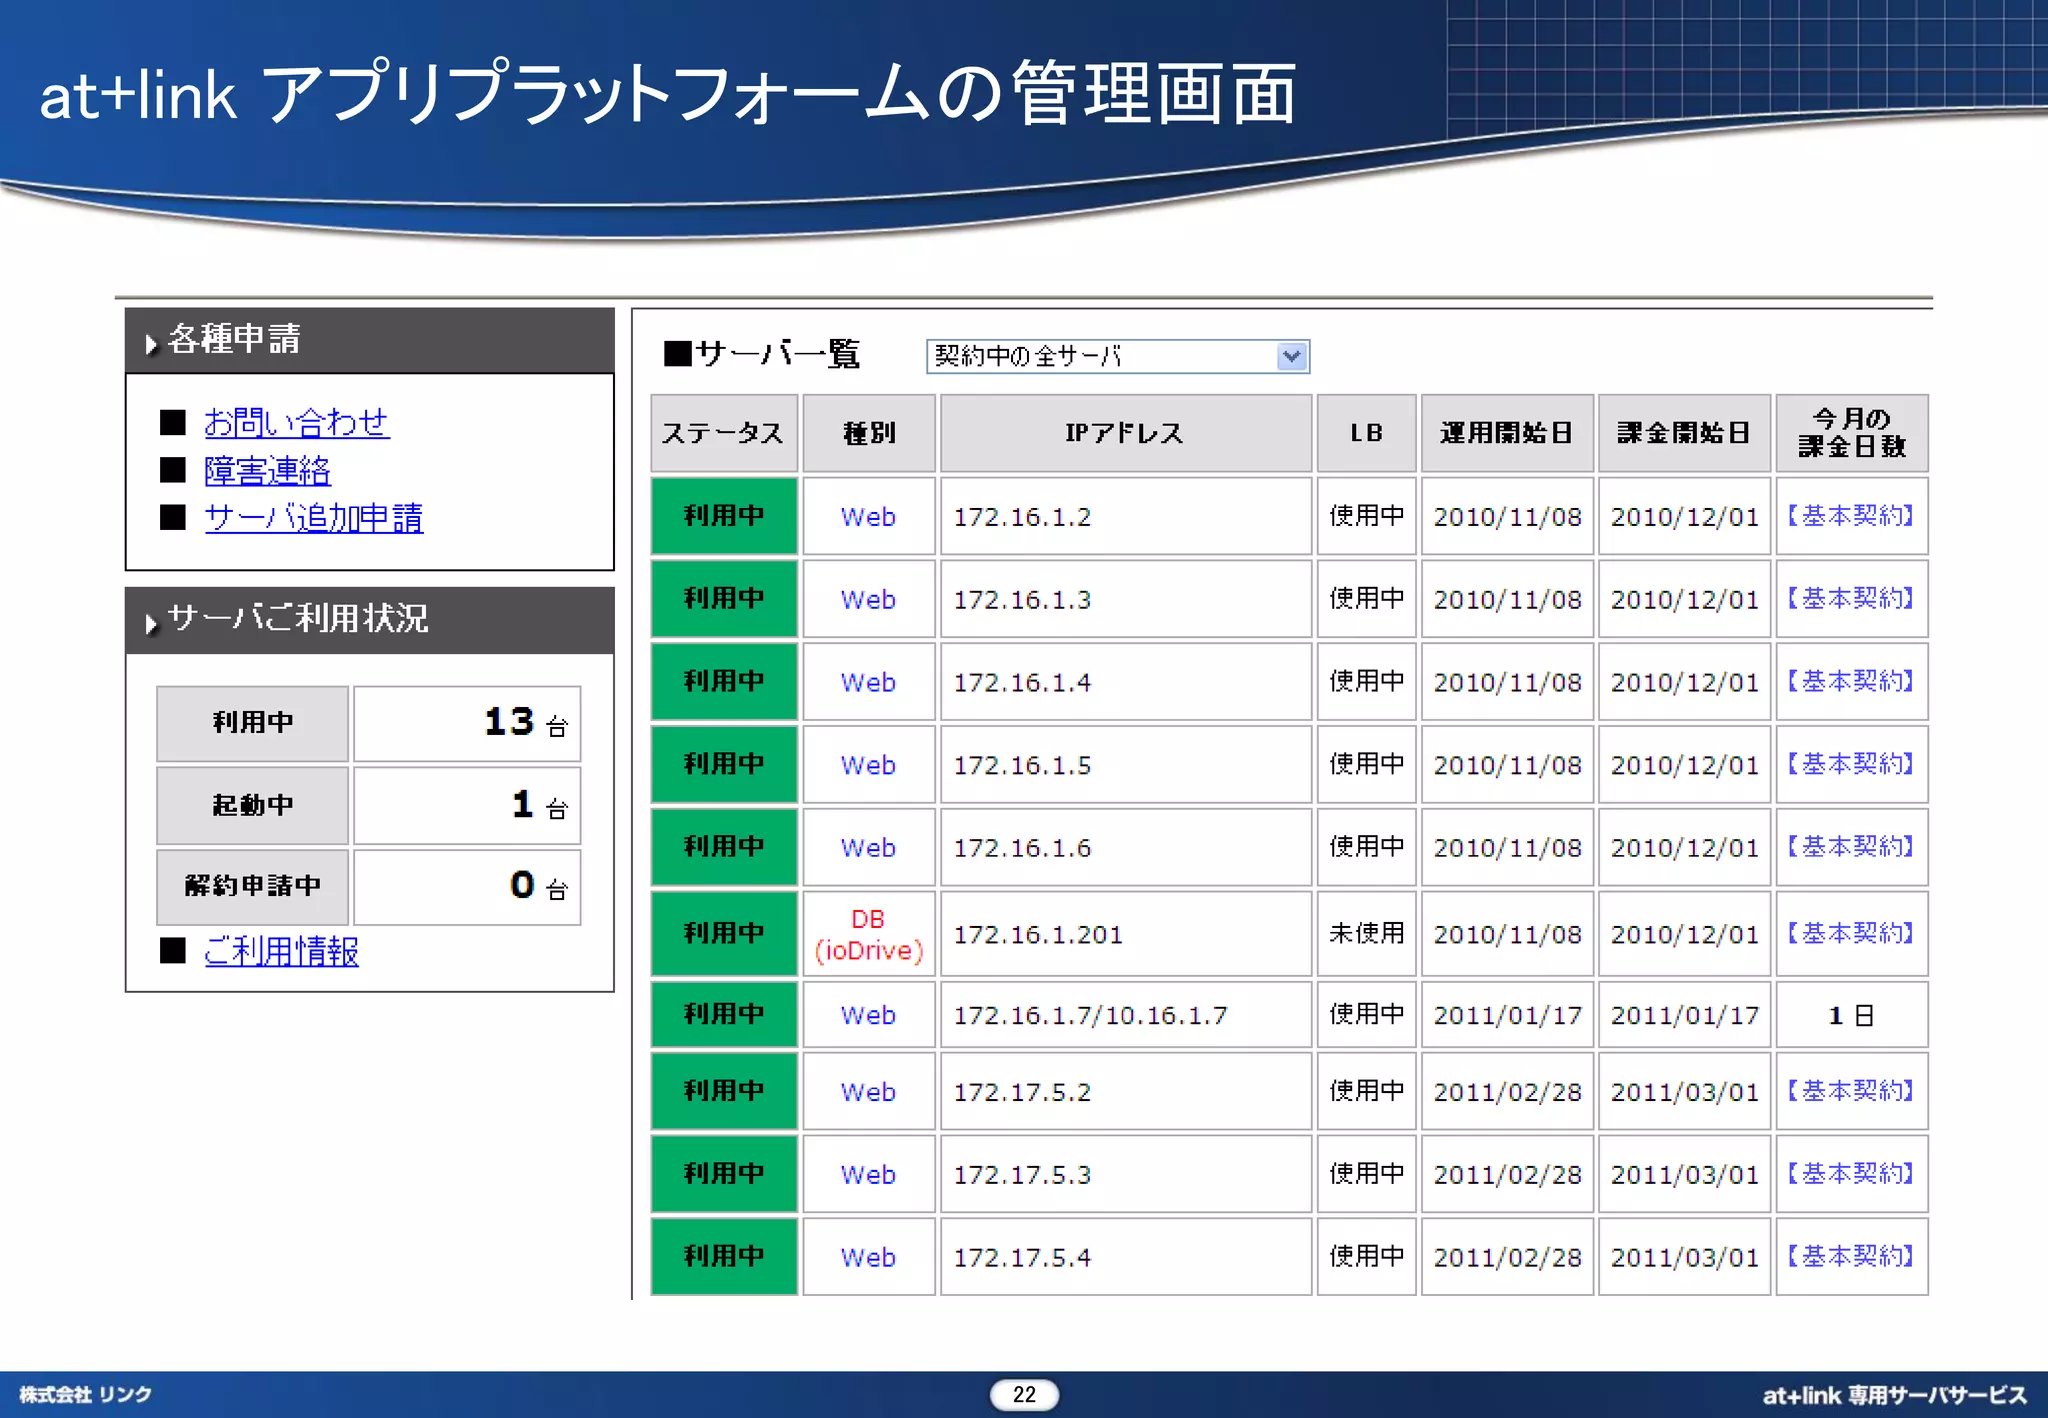Click 【基本契約】 in the 172.16.1.3 row
2048x1418 pixels.
click(1851, 599)
